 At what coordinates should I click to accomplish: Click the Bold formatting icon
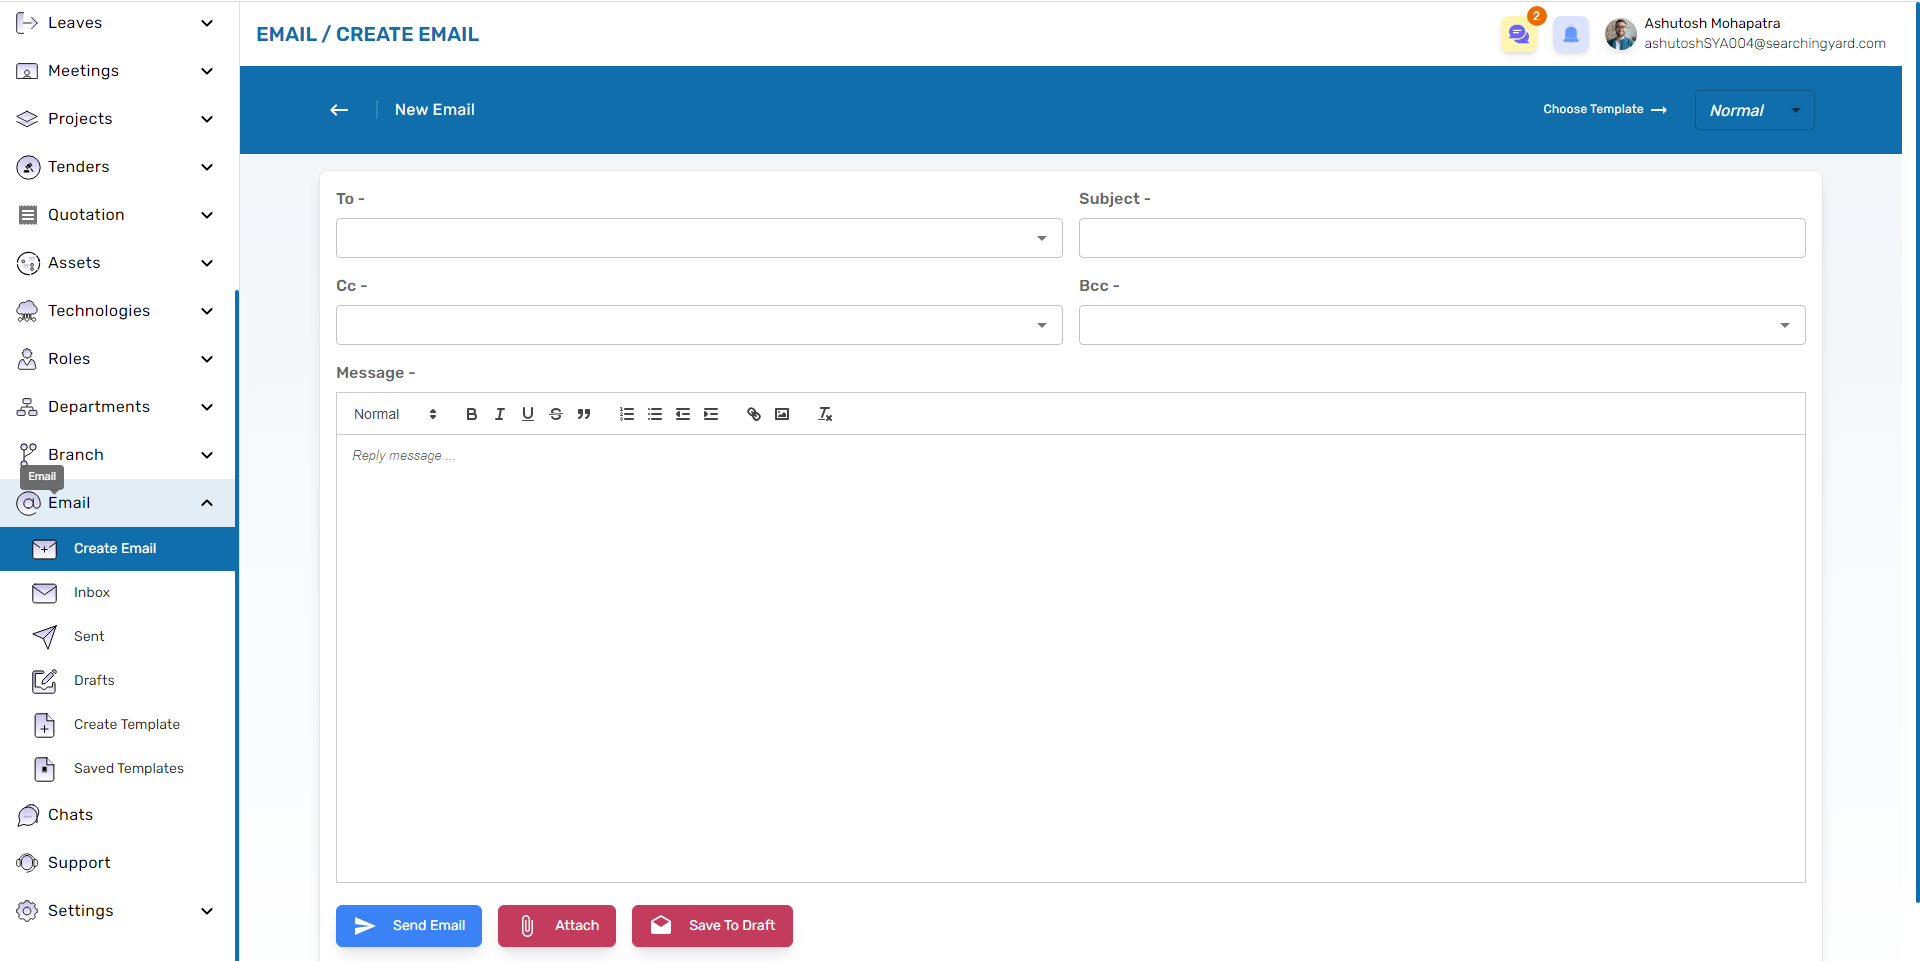[471, 414]
